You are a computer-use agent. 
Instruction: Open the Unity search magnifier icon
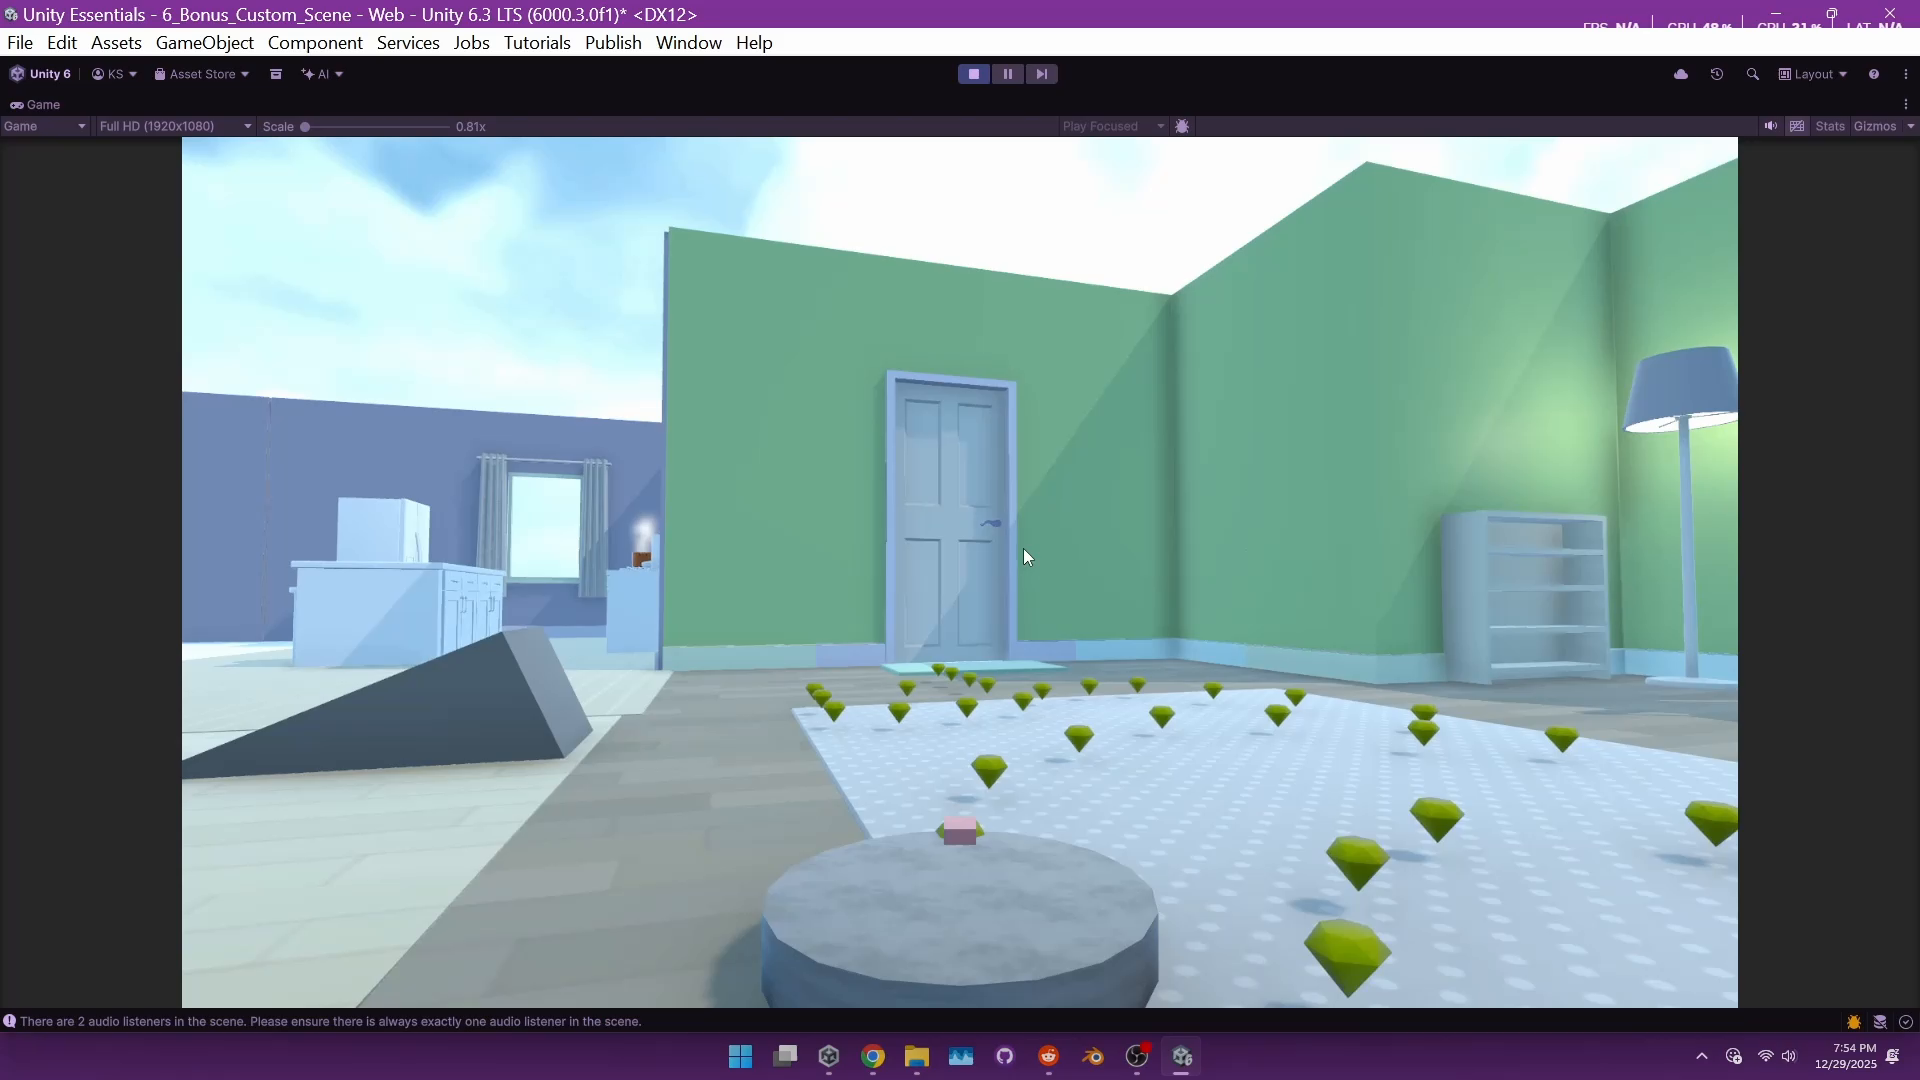[x=1752, y=74]
